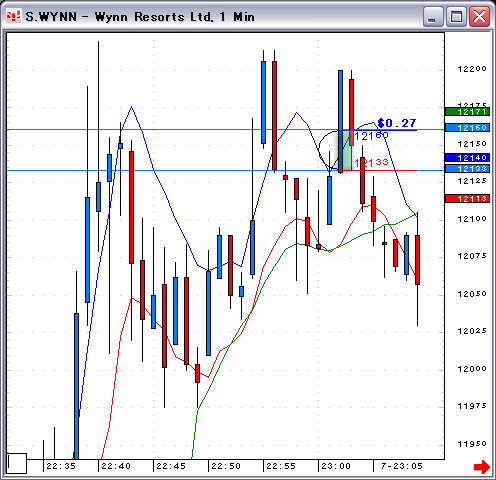
Task: Click the 12200 price axis label
Action: [x=472, y=69]
